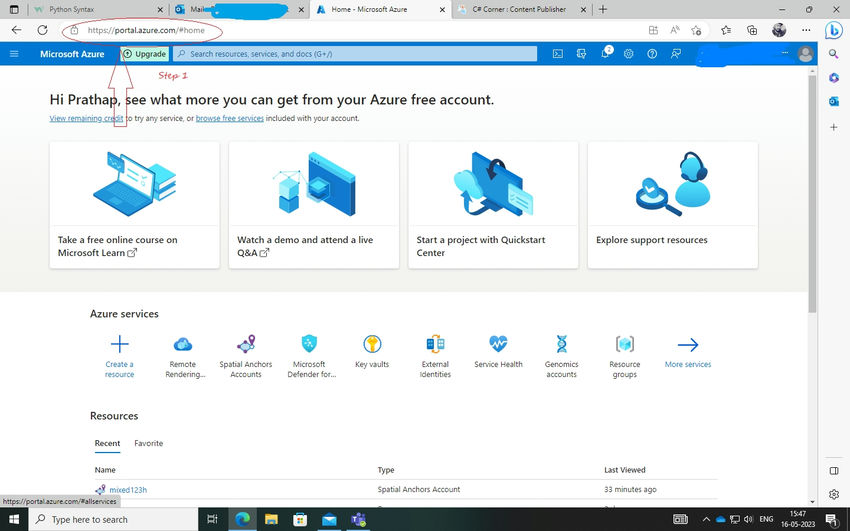Screen dimensions: 850x531
Task: Add this page to favorites star
Action: pyautogui.click(x=697, y=30)
